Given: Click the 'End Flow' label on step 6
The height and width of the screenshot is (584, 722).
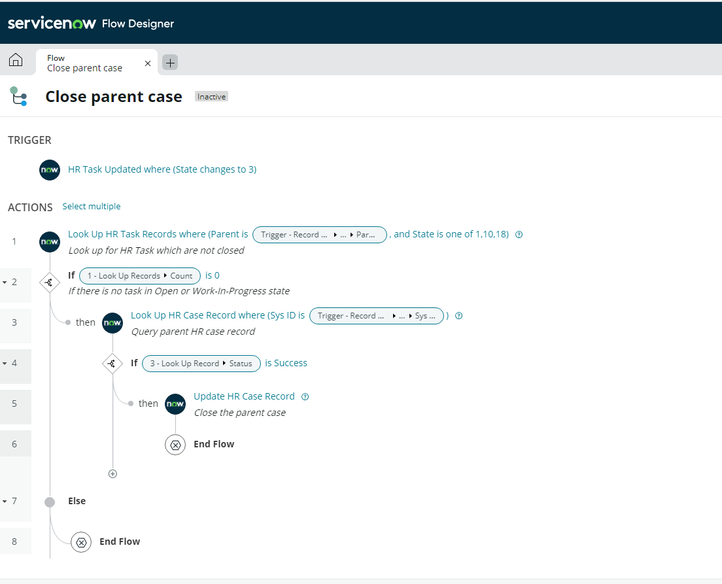Looking at the screenshot, I should pos(214,444).
